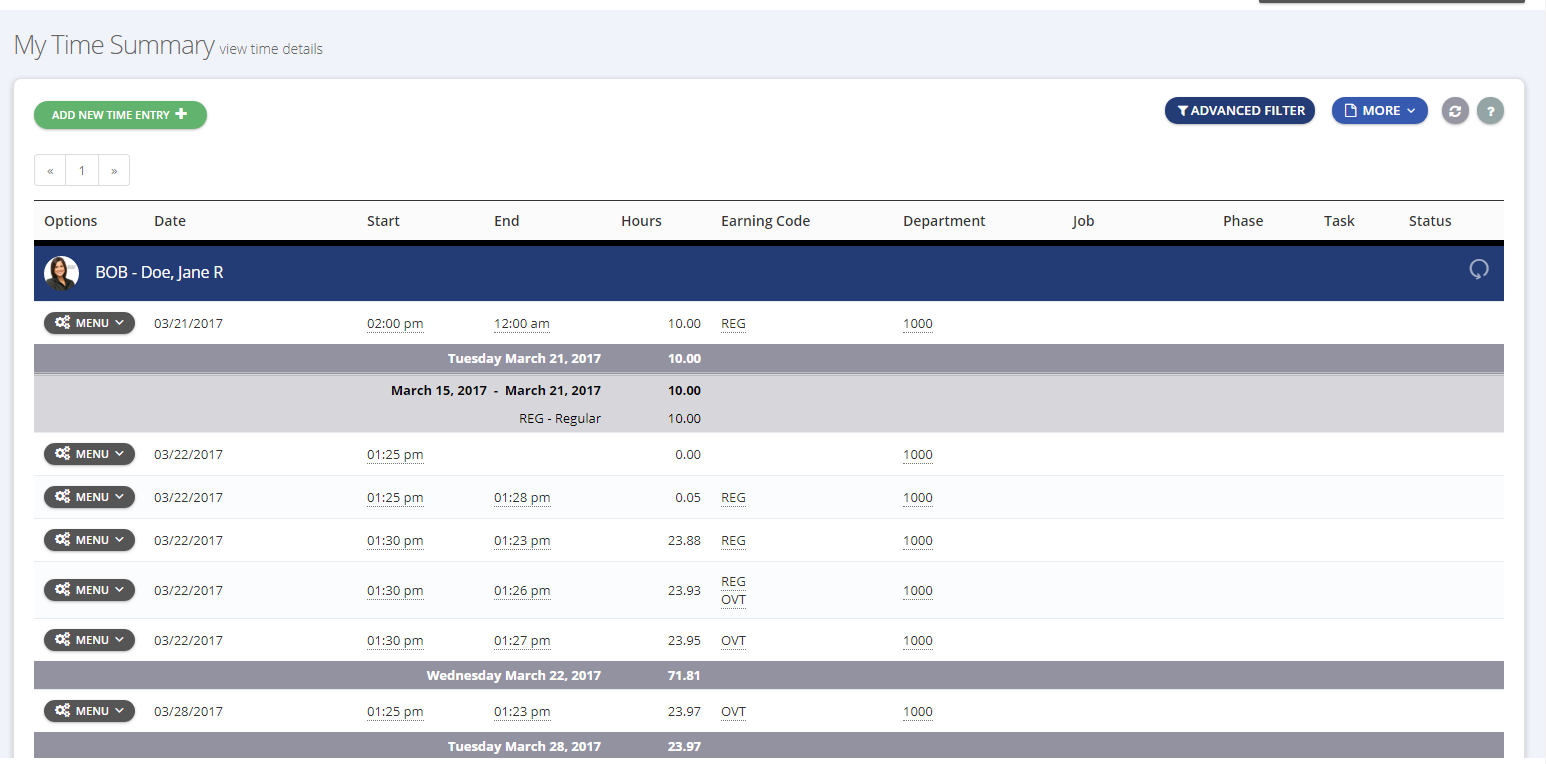Image resolution: width=1546 pixels, height=764 pixels.
Task: Click the previous page arrow in pagination
Action: click(50, 170)
